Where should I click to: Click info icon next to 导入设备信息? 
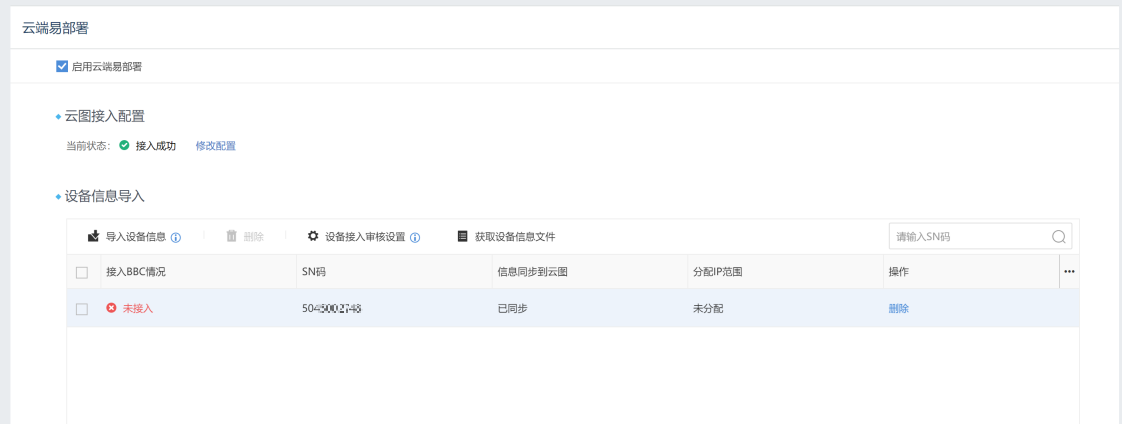176,237
